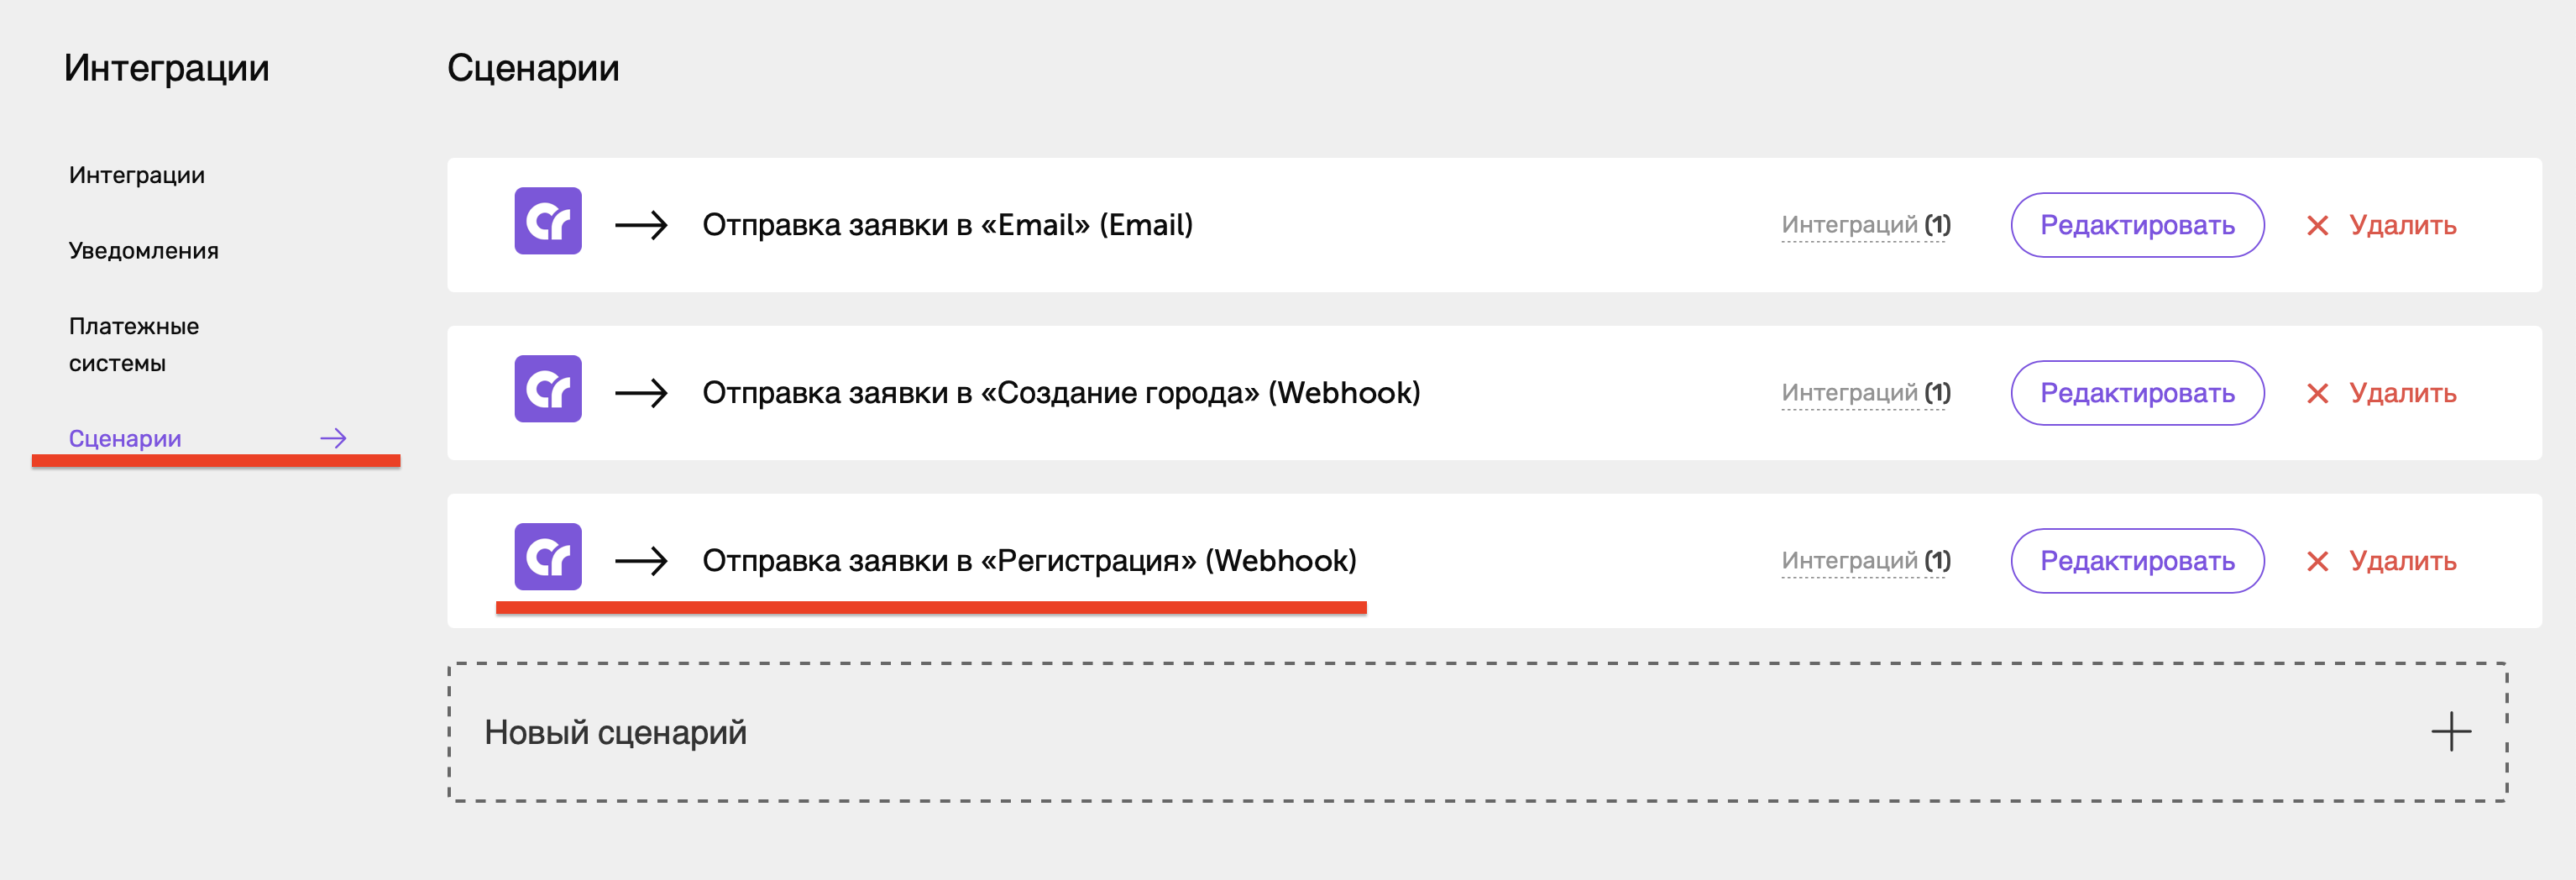This screenshot has height=880, width=2576.
Task: Expand Интеграций (1) for «Создание города» scenario
Action: [x=1866, y=393]
